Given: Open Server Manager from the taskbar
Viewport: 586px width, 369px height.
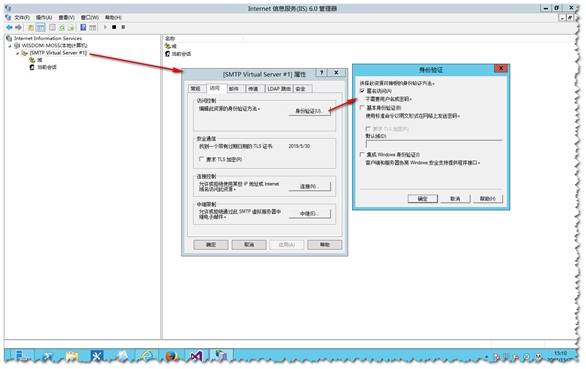Looking at the screenshot, I should pos(23,356).
